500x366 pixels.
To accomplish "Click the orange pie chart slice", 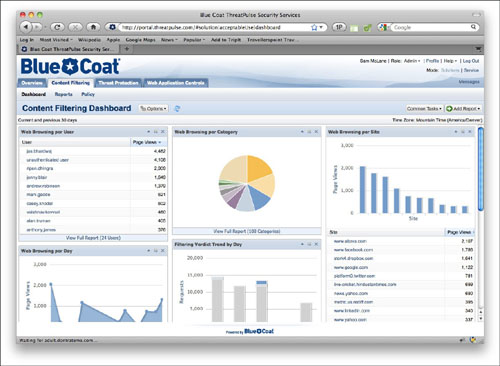I will tap(258, 168).
